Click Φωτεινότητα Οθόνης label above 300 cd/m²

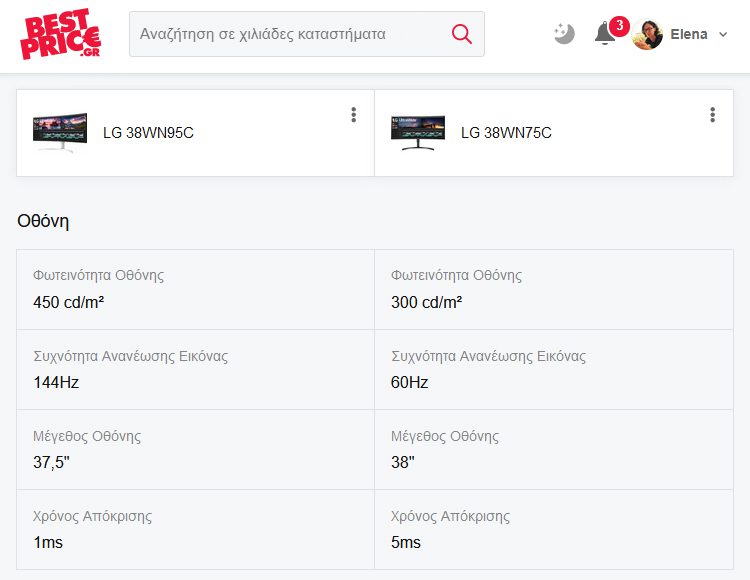coord(456,275)
